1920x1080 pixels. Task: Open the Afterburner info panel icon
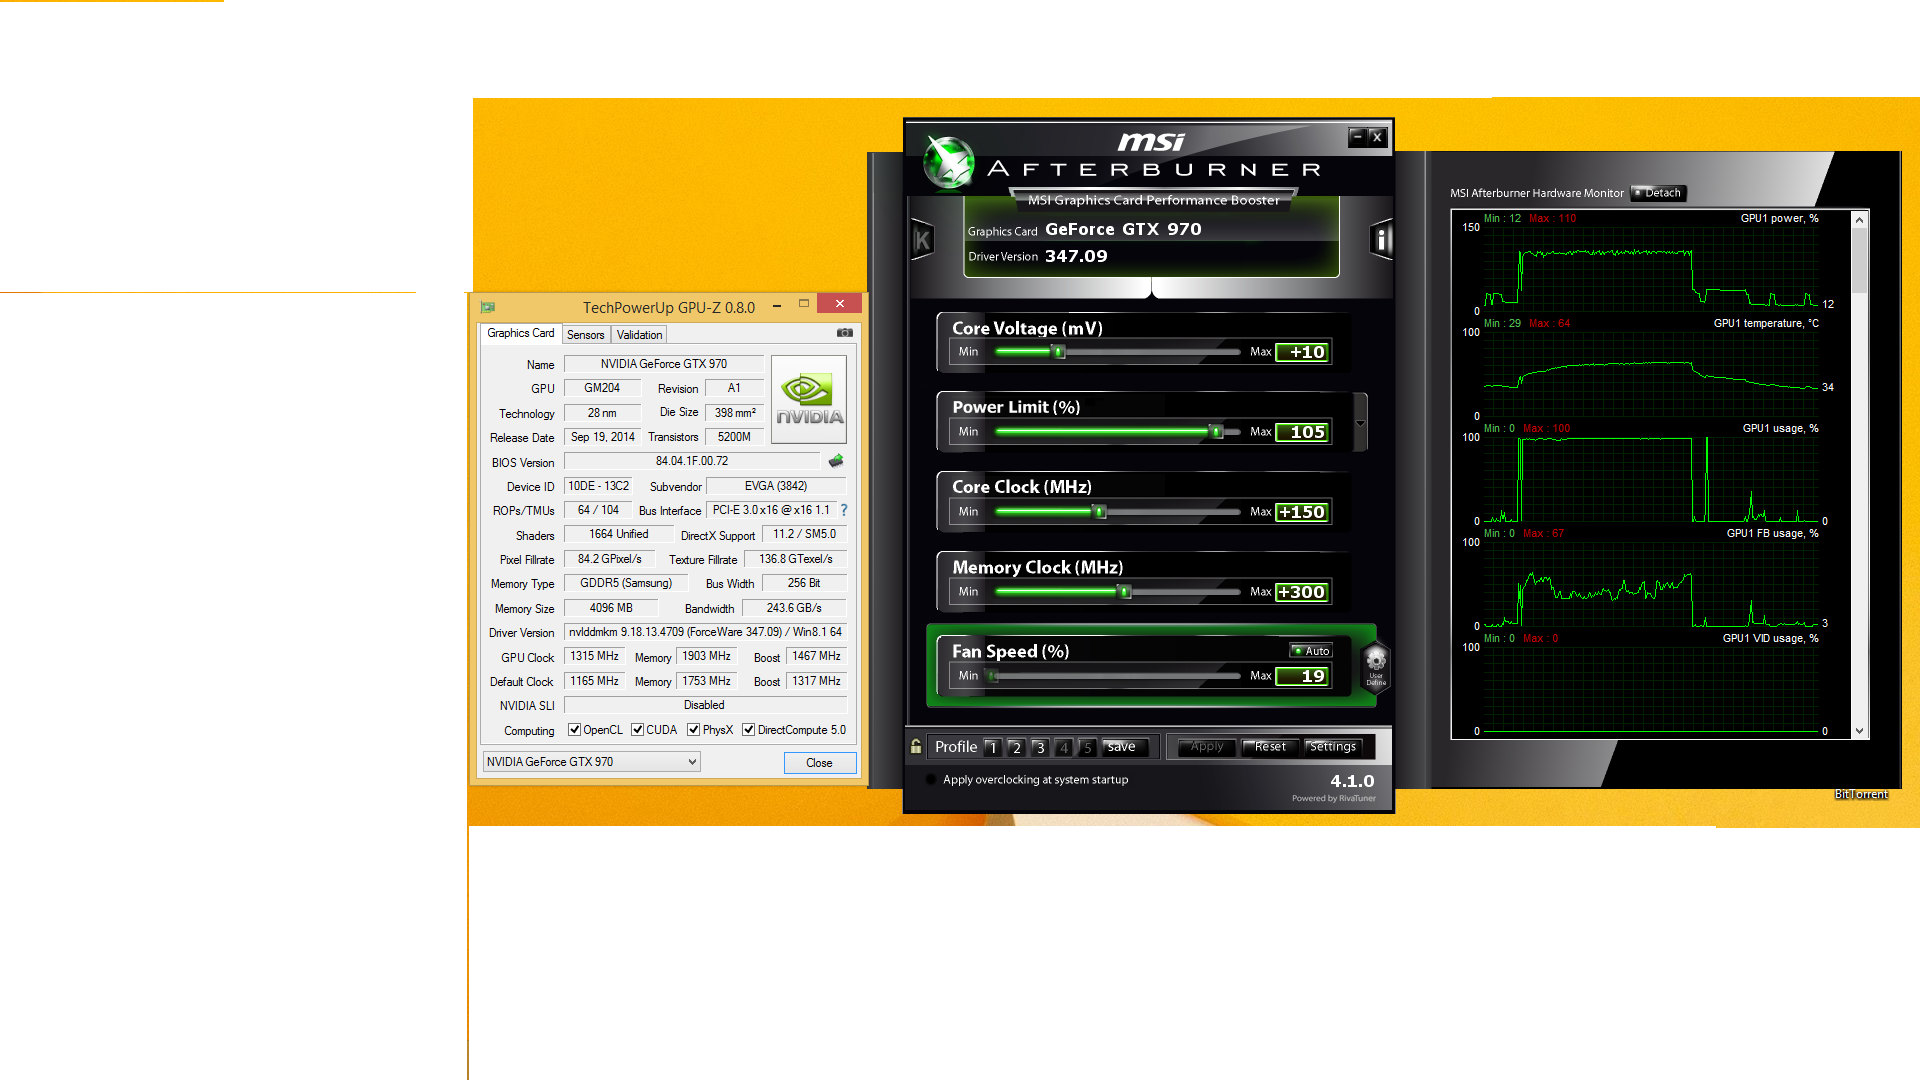click(1381, 240)
